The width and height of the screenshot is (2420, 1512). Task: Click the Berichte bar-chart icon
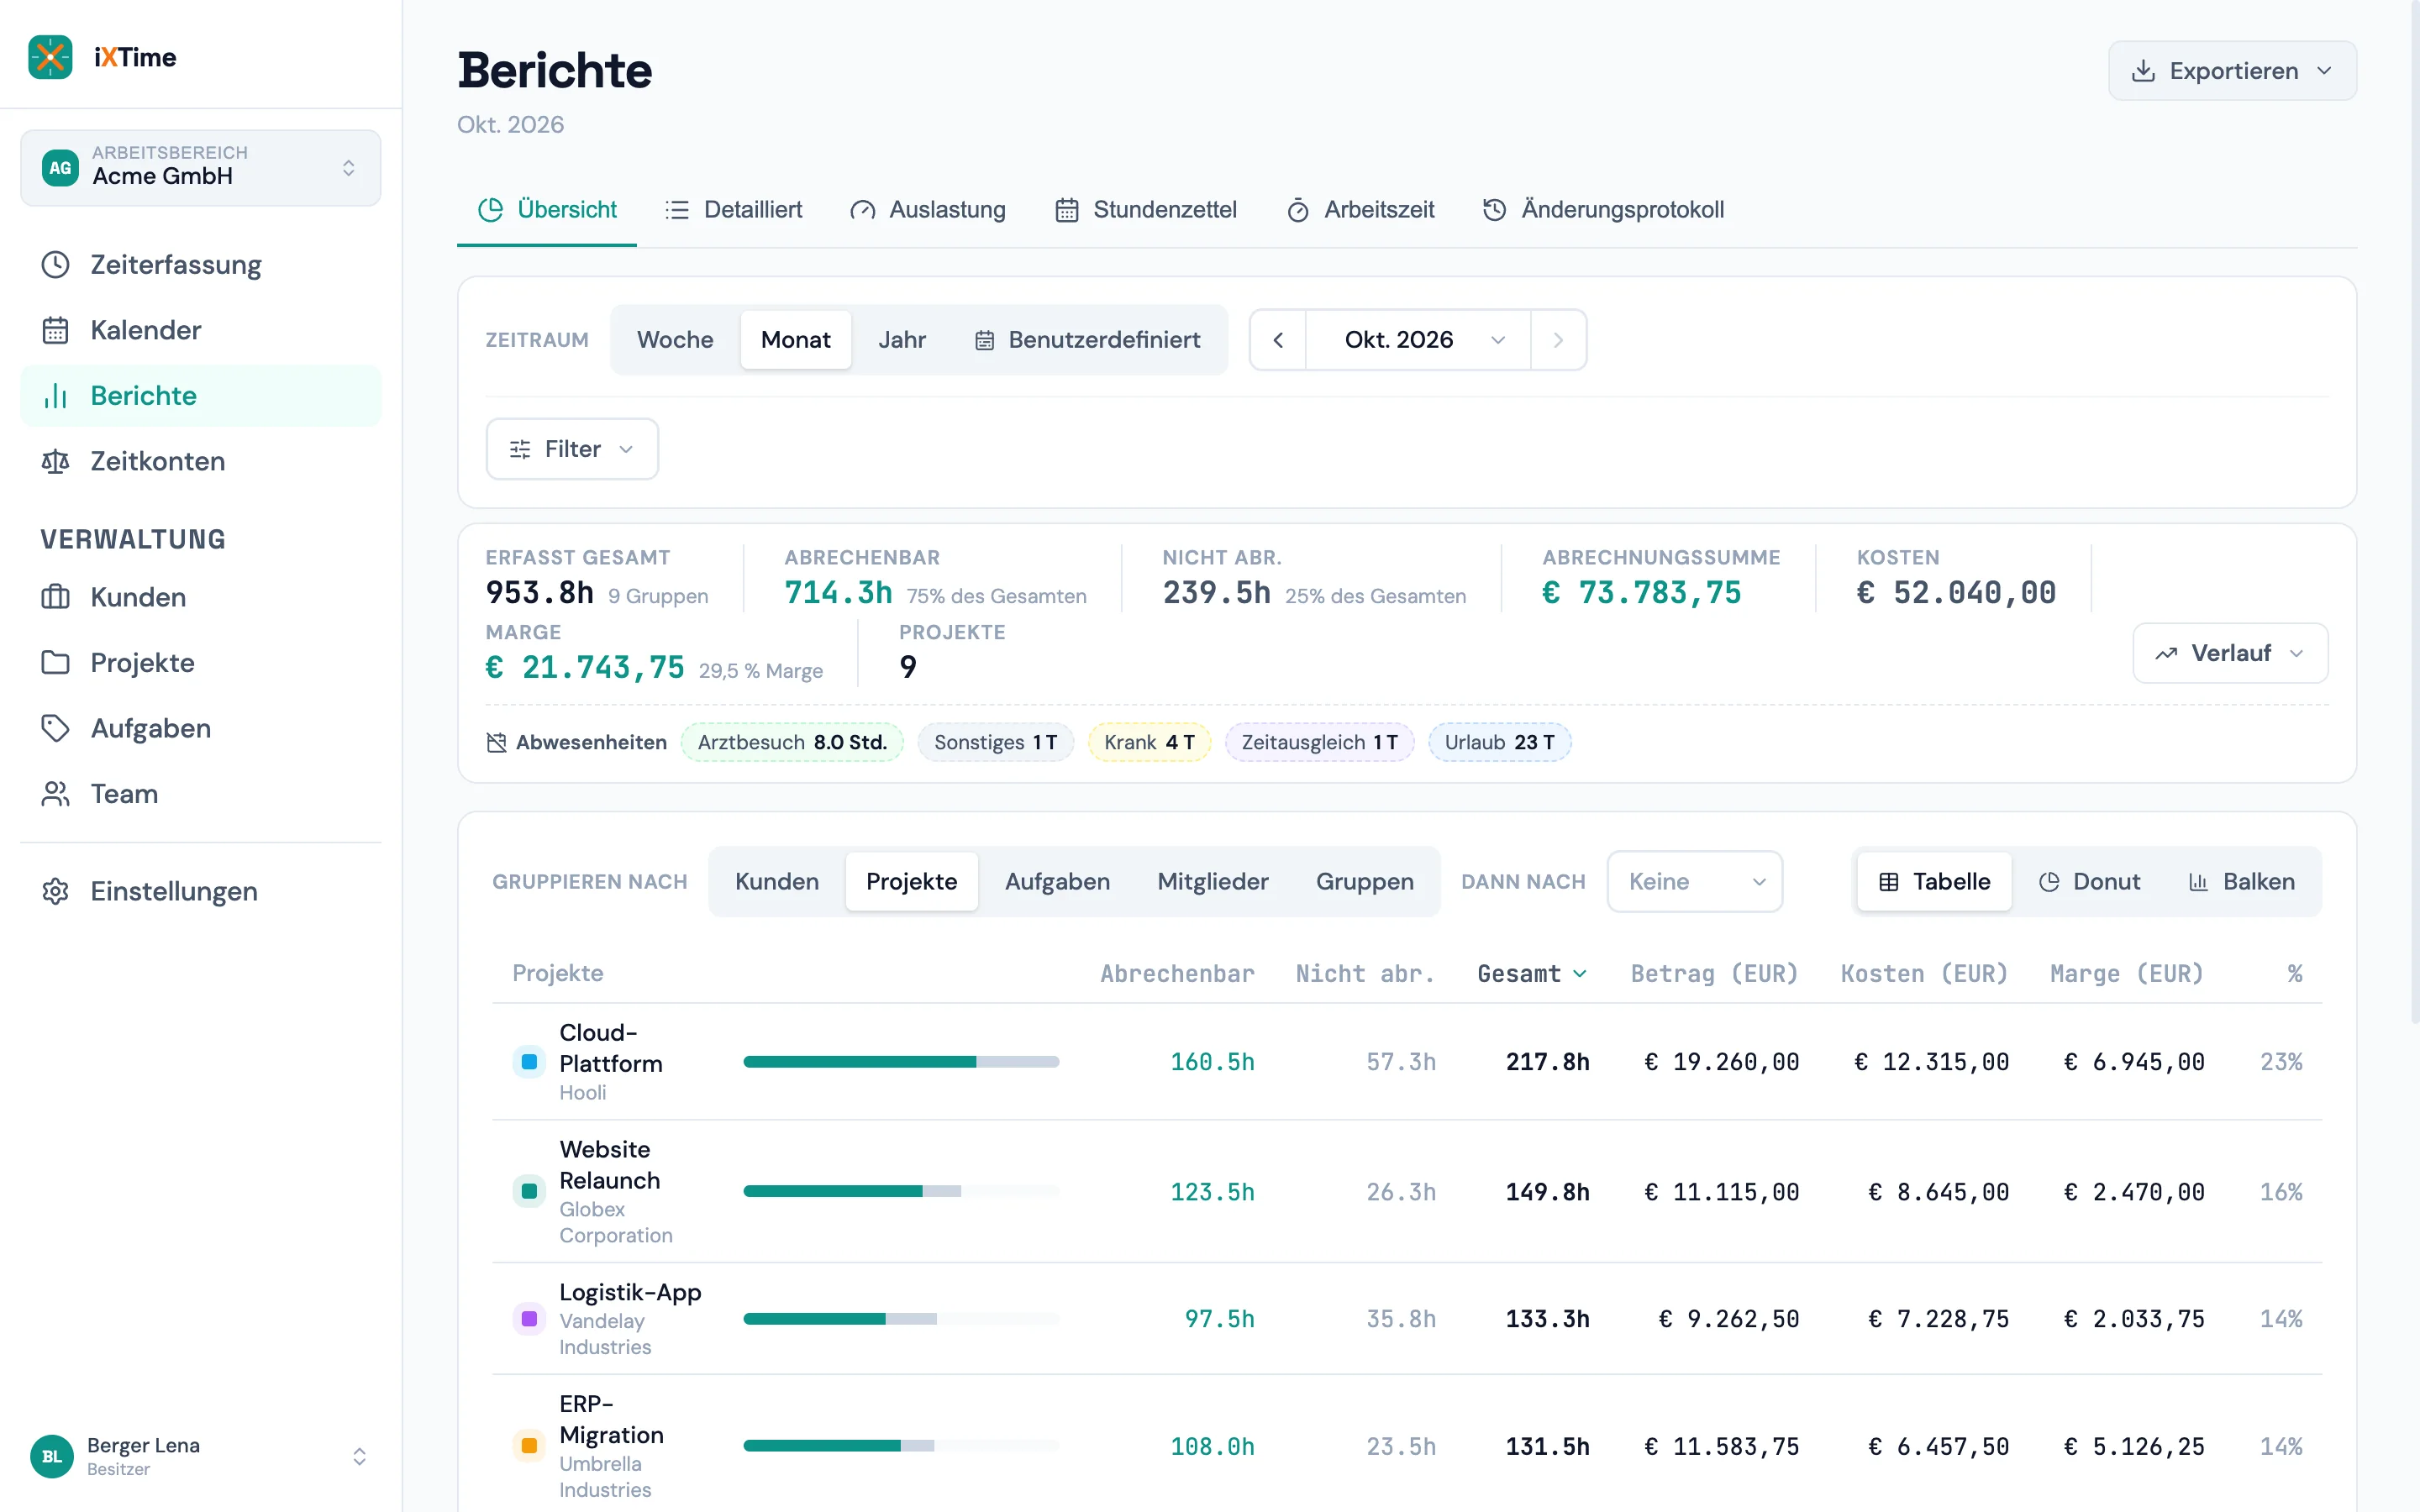(x=55, y=396)
